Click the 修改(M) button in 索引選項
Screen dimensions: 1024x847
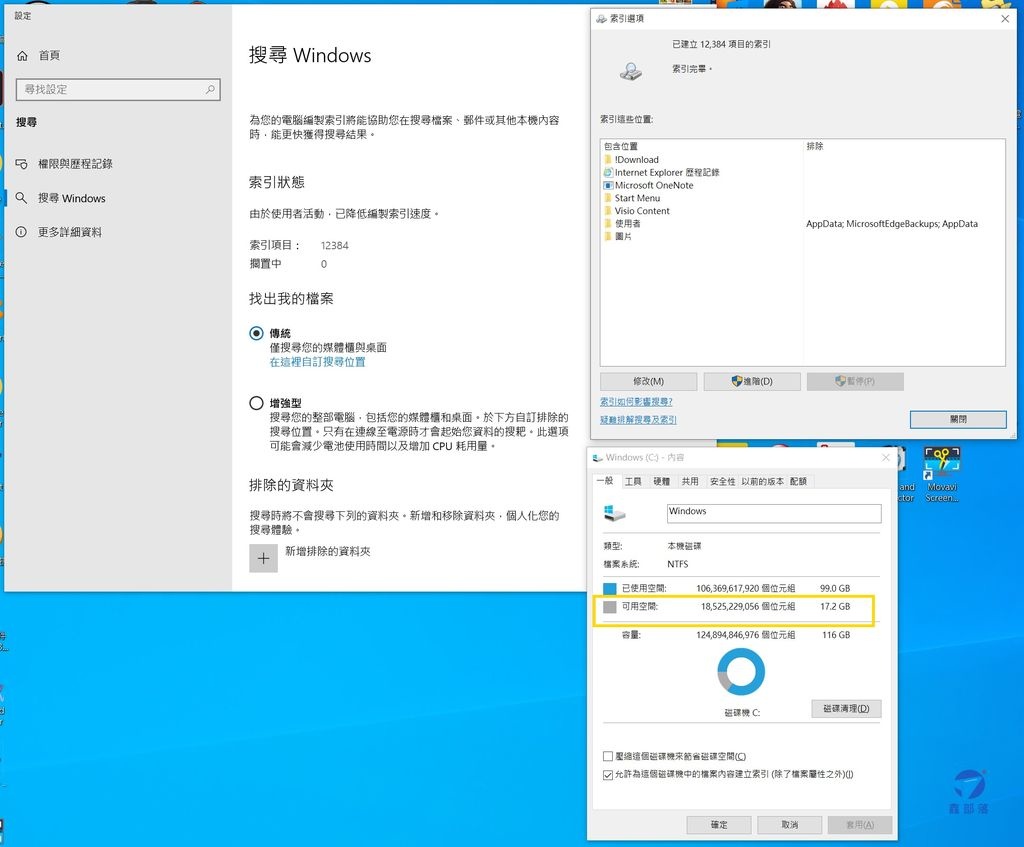[648, 381]
